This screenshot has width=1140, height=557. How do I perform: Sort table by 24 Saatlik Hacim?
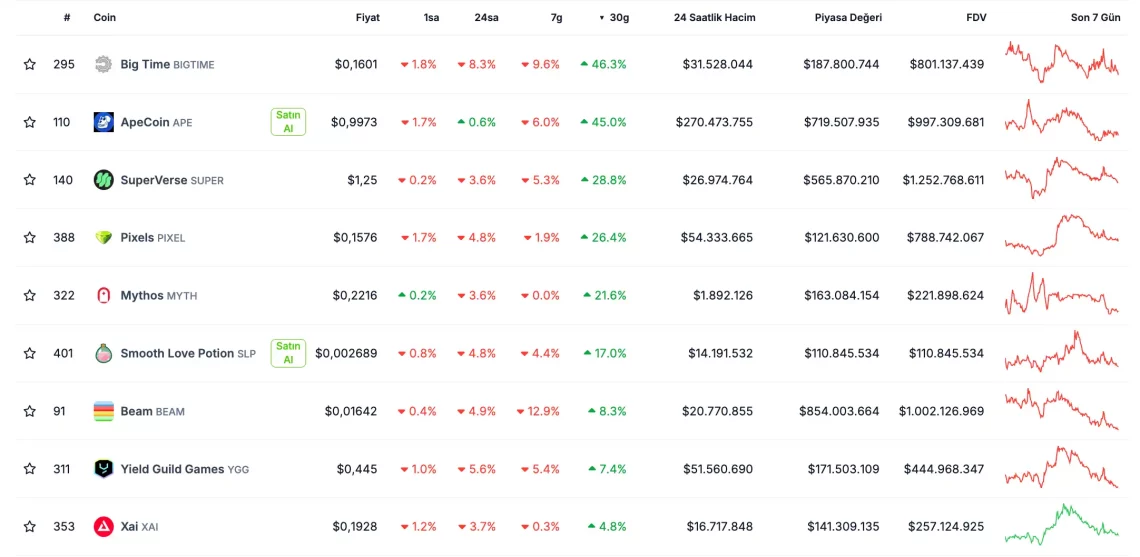714,17
